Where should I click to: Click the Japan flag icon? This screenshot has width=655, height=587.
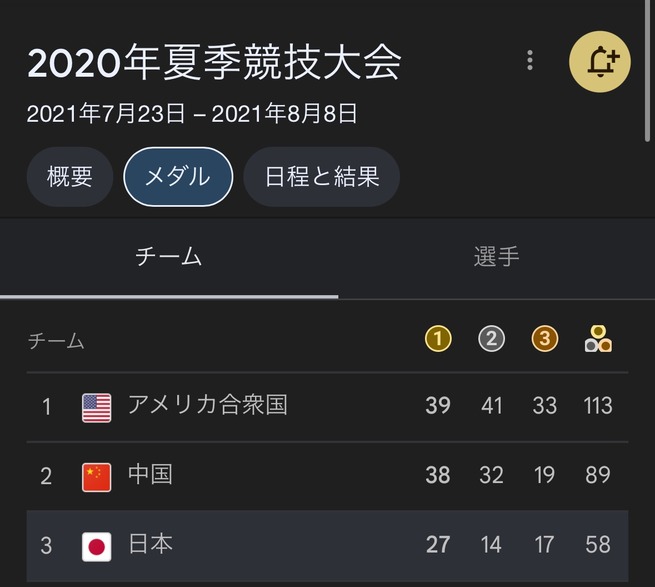pyautogui.click(x=96, y=546)
